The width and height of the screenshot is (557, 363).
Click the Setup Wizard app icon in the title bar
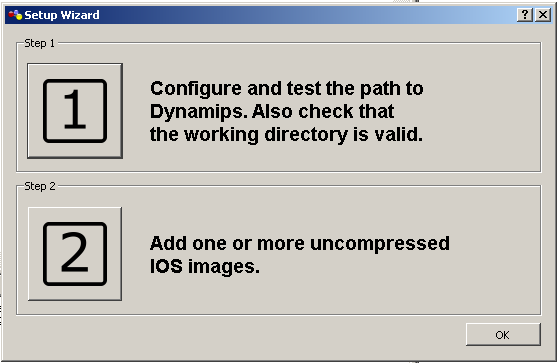[15, 15]
